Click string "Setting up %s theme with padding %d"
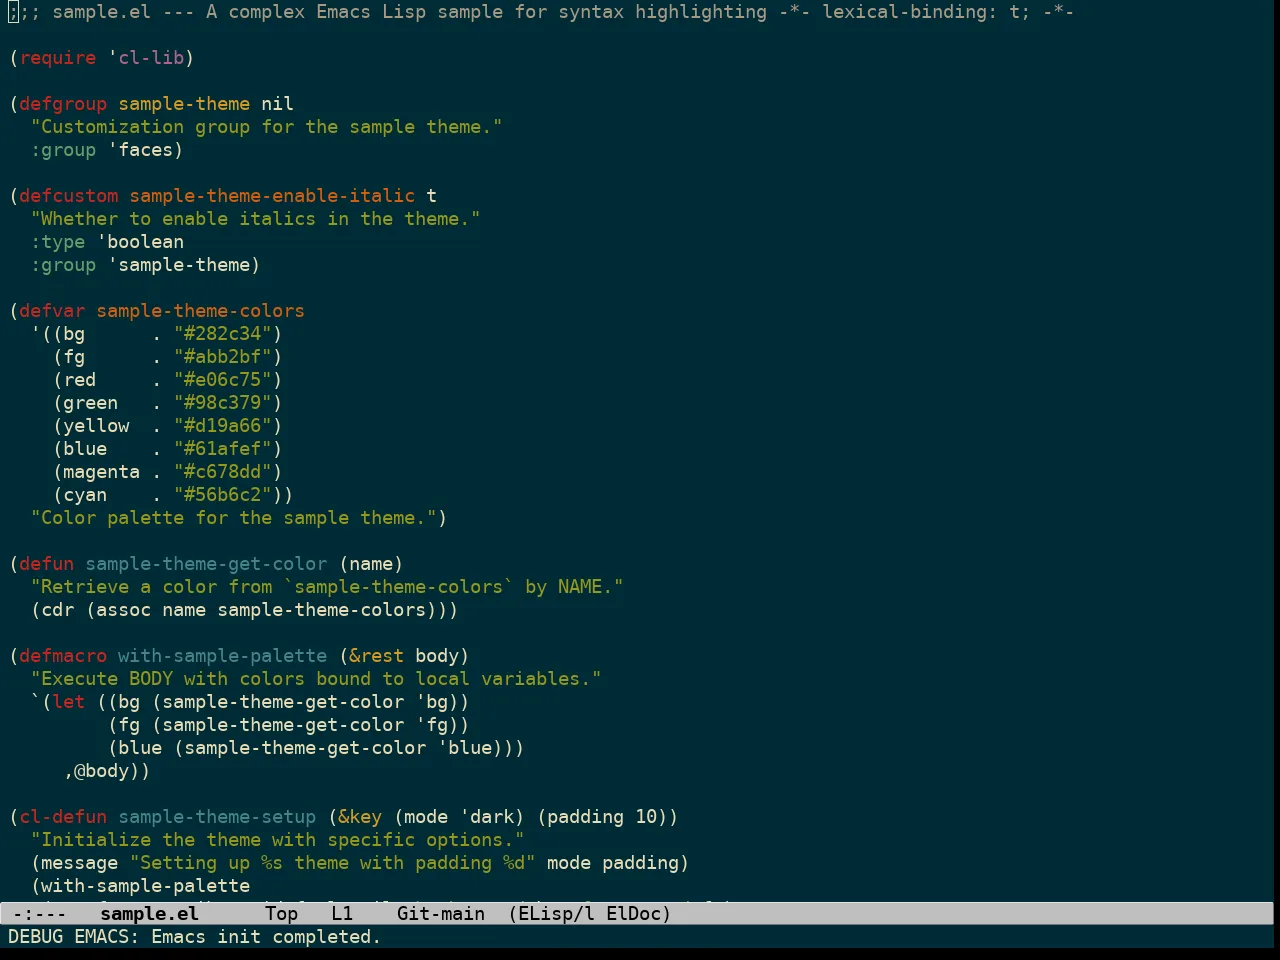The width and height of the screenshot is (1280, 960). tap(333, 863)
